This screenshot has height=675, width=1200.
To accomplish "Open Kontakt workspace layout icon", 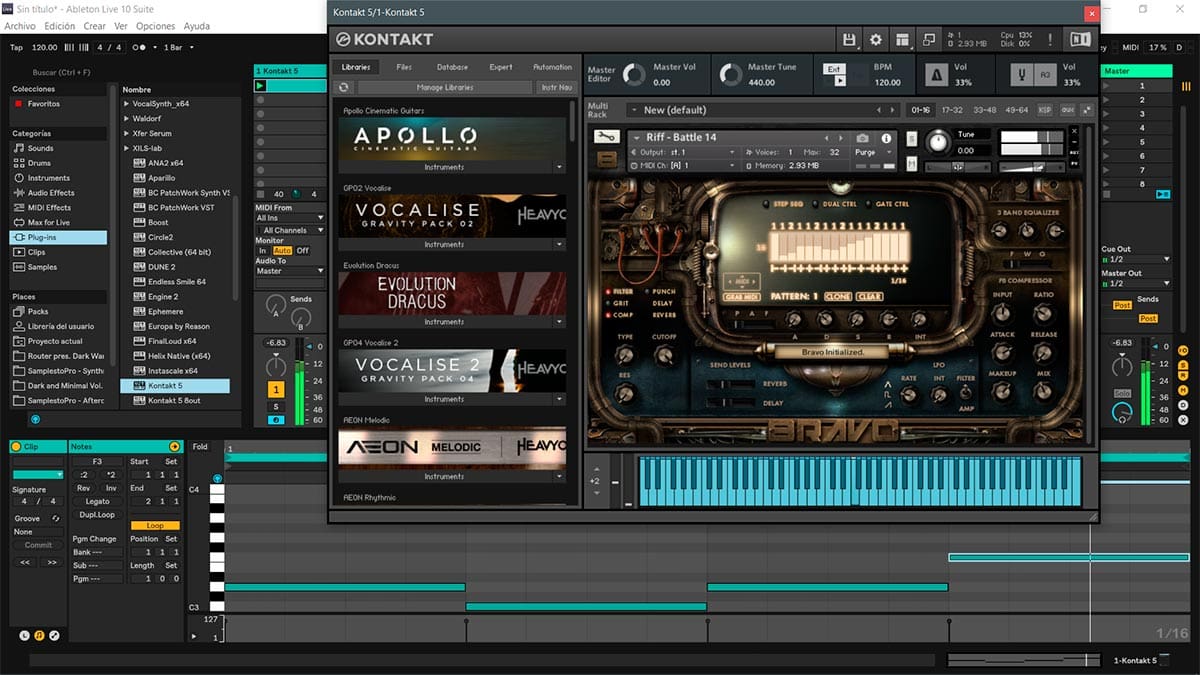I will pyautogui.click(x=903, y=40).
